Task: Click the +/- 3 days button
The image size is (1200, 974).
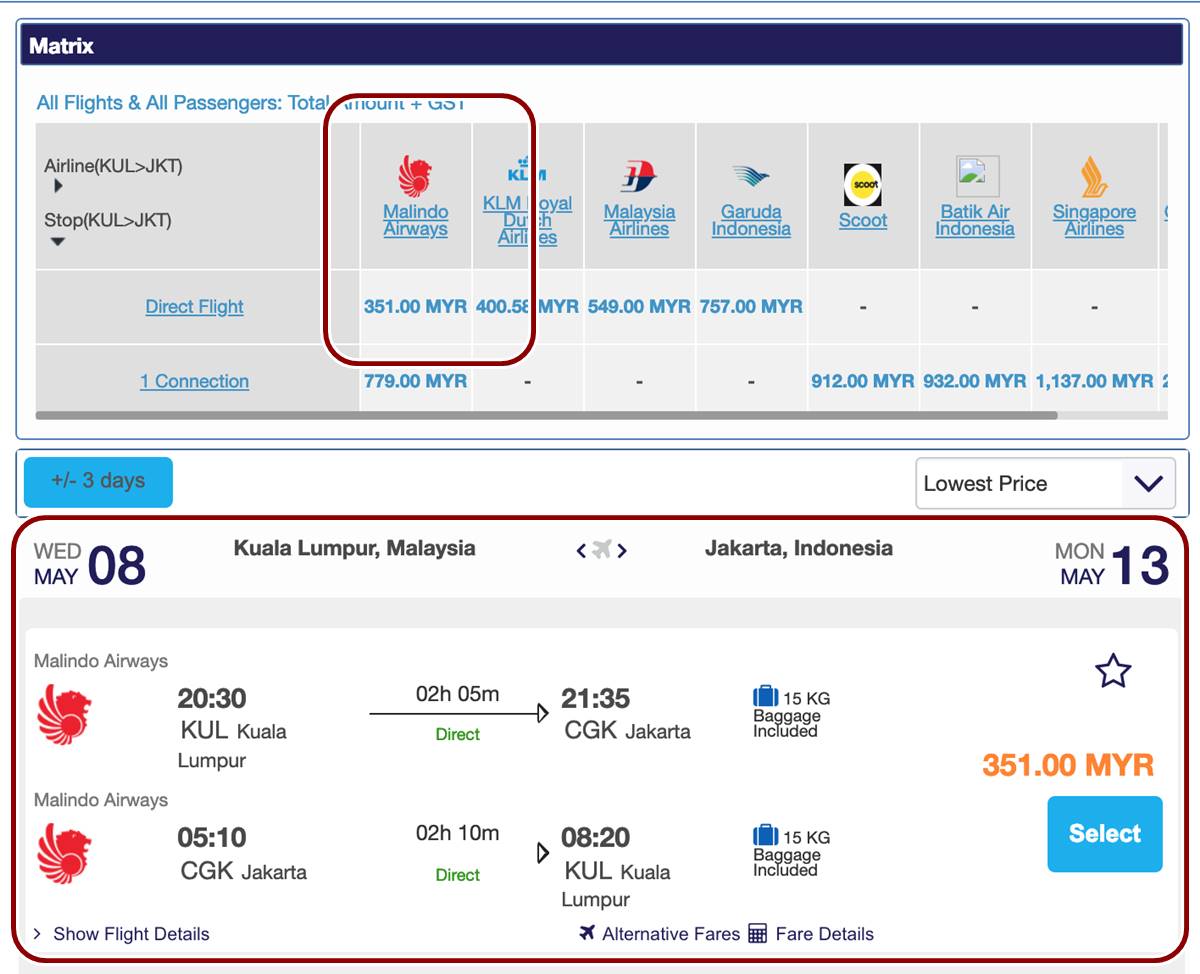Action: coord(98,482)
